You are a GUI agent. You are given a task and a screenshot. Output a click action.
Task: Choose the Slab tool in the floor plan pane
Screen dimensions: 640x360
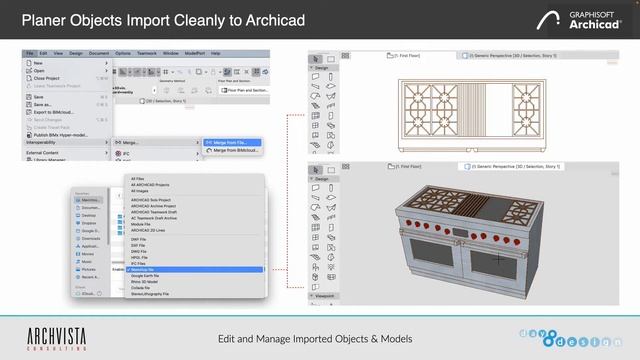pyautogui.click(x=331, y=86)
